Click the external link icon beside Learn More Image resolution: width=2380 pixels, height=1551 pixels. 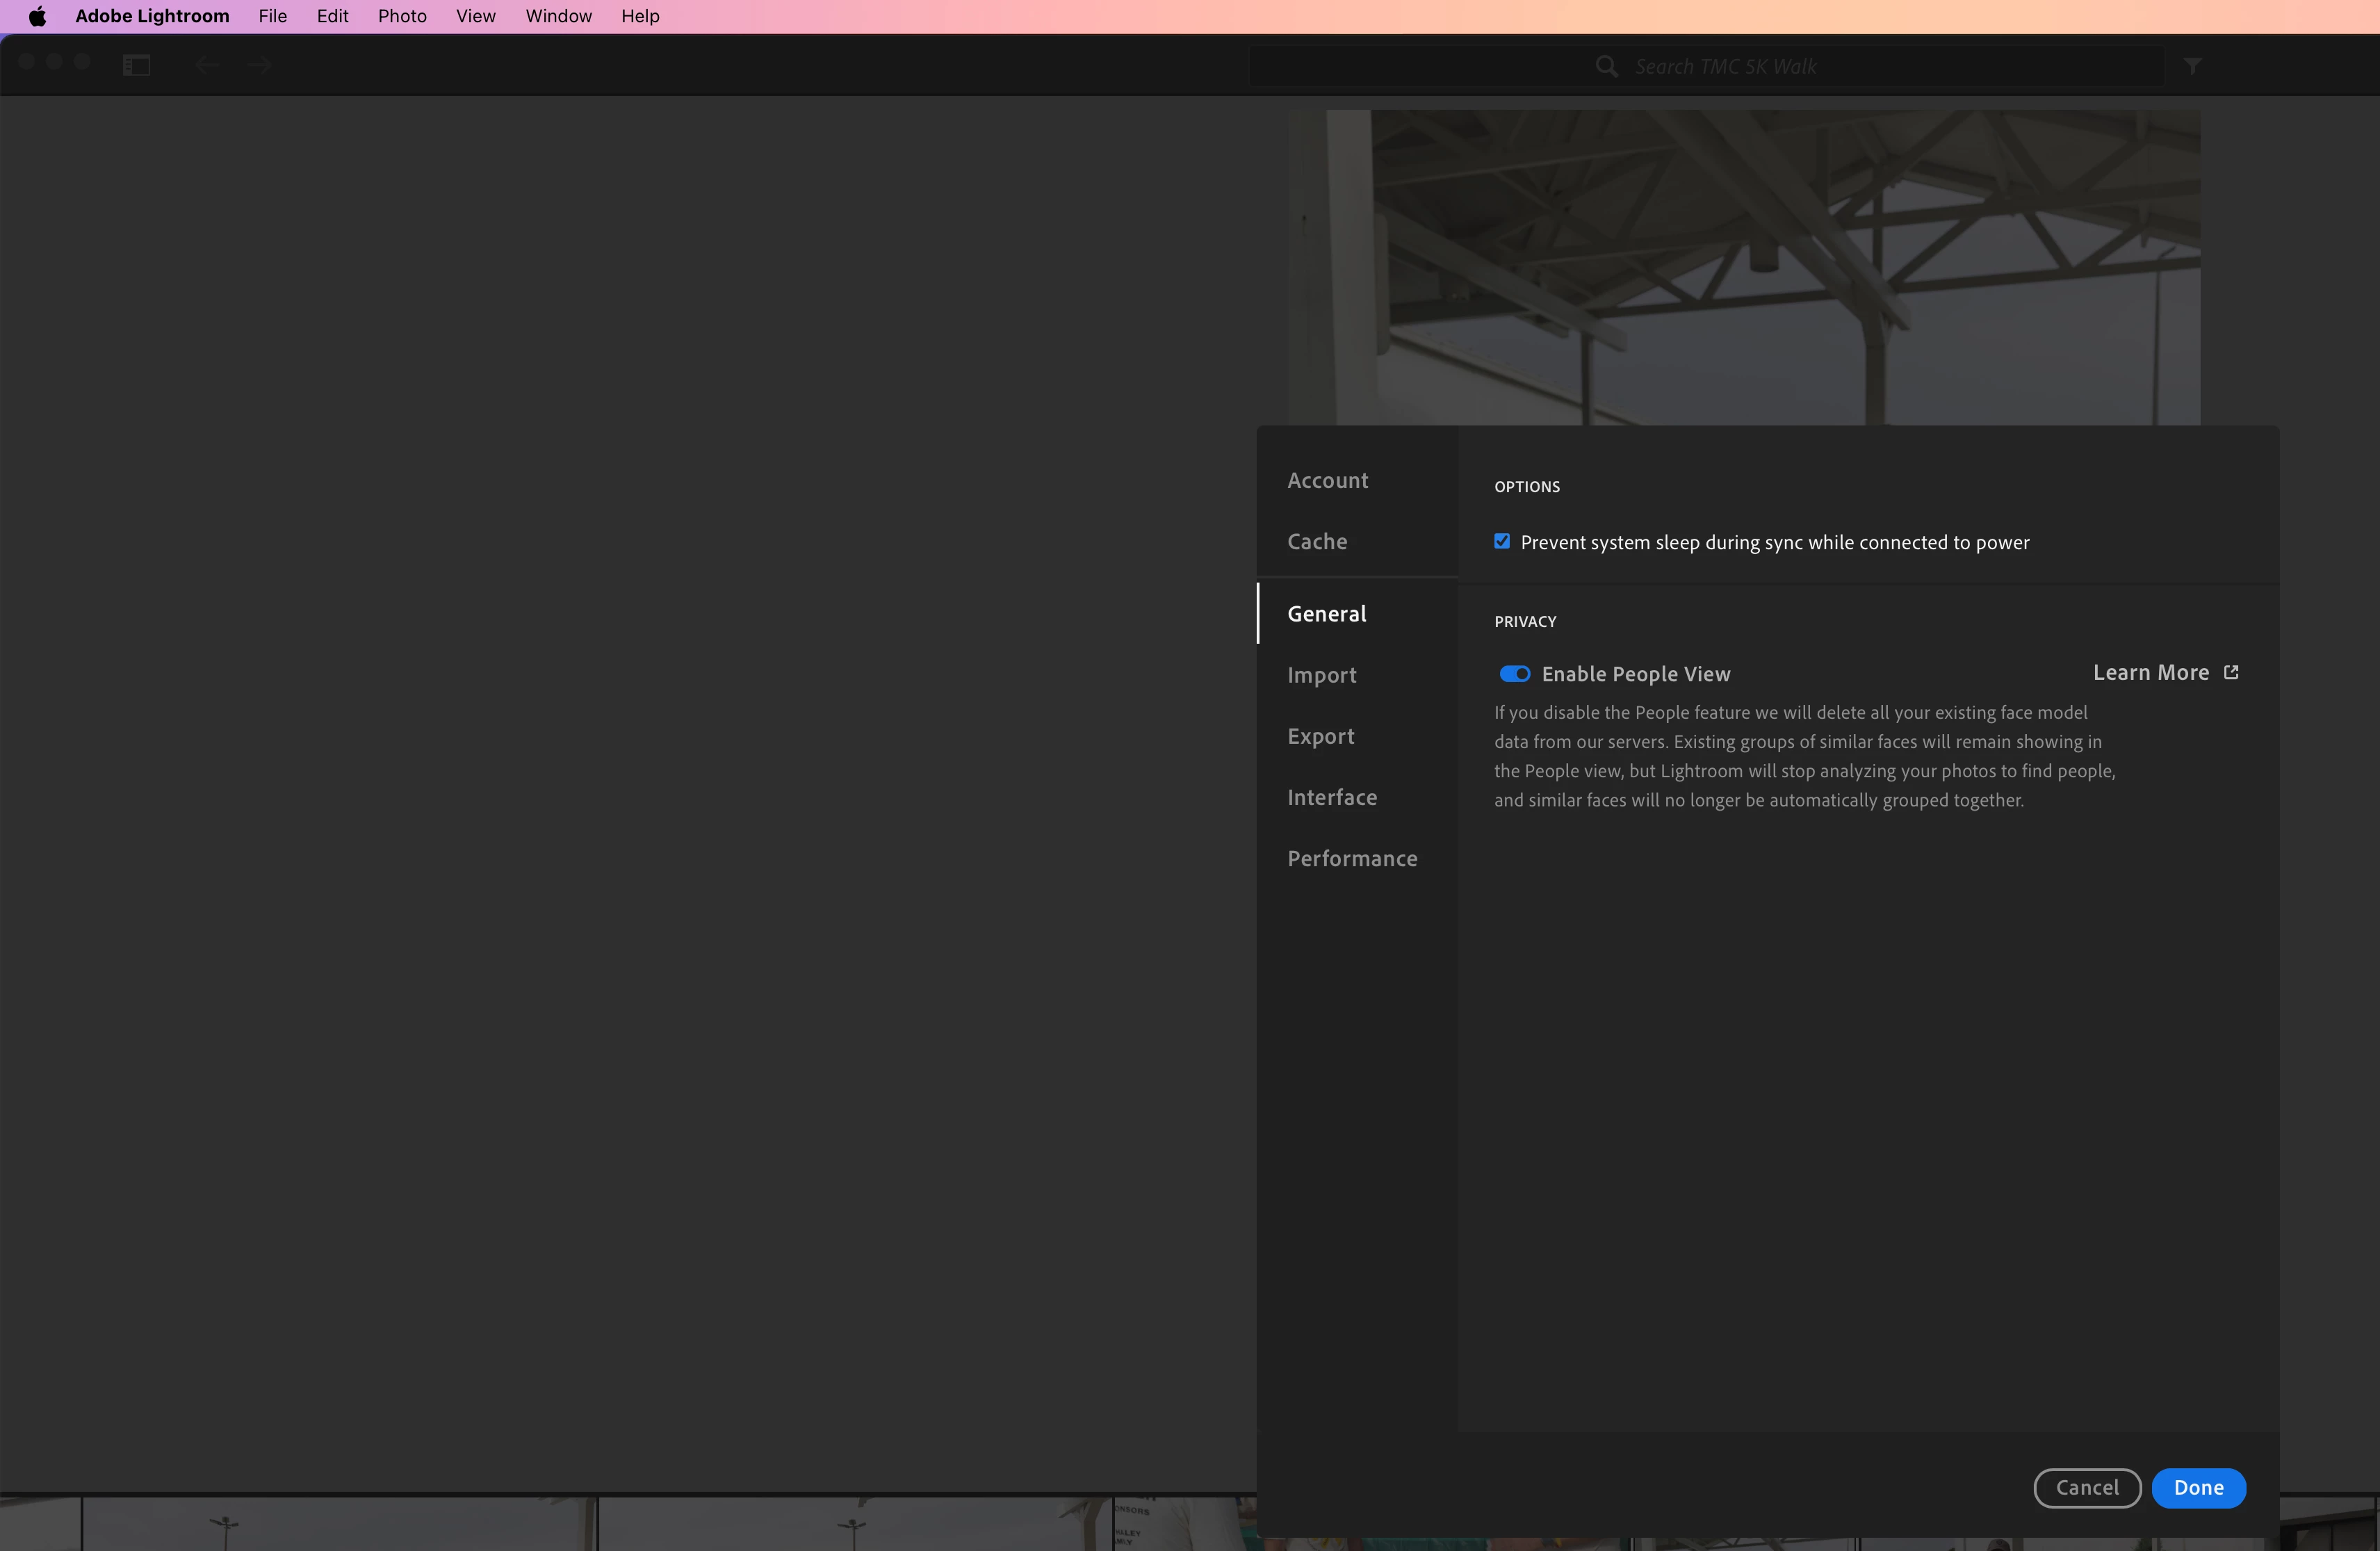pyautogui.click(x=2231, y=673)
